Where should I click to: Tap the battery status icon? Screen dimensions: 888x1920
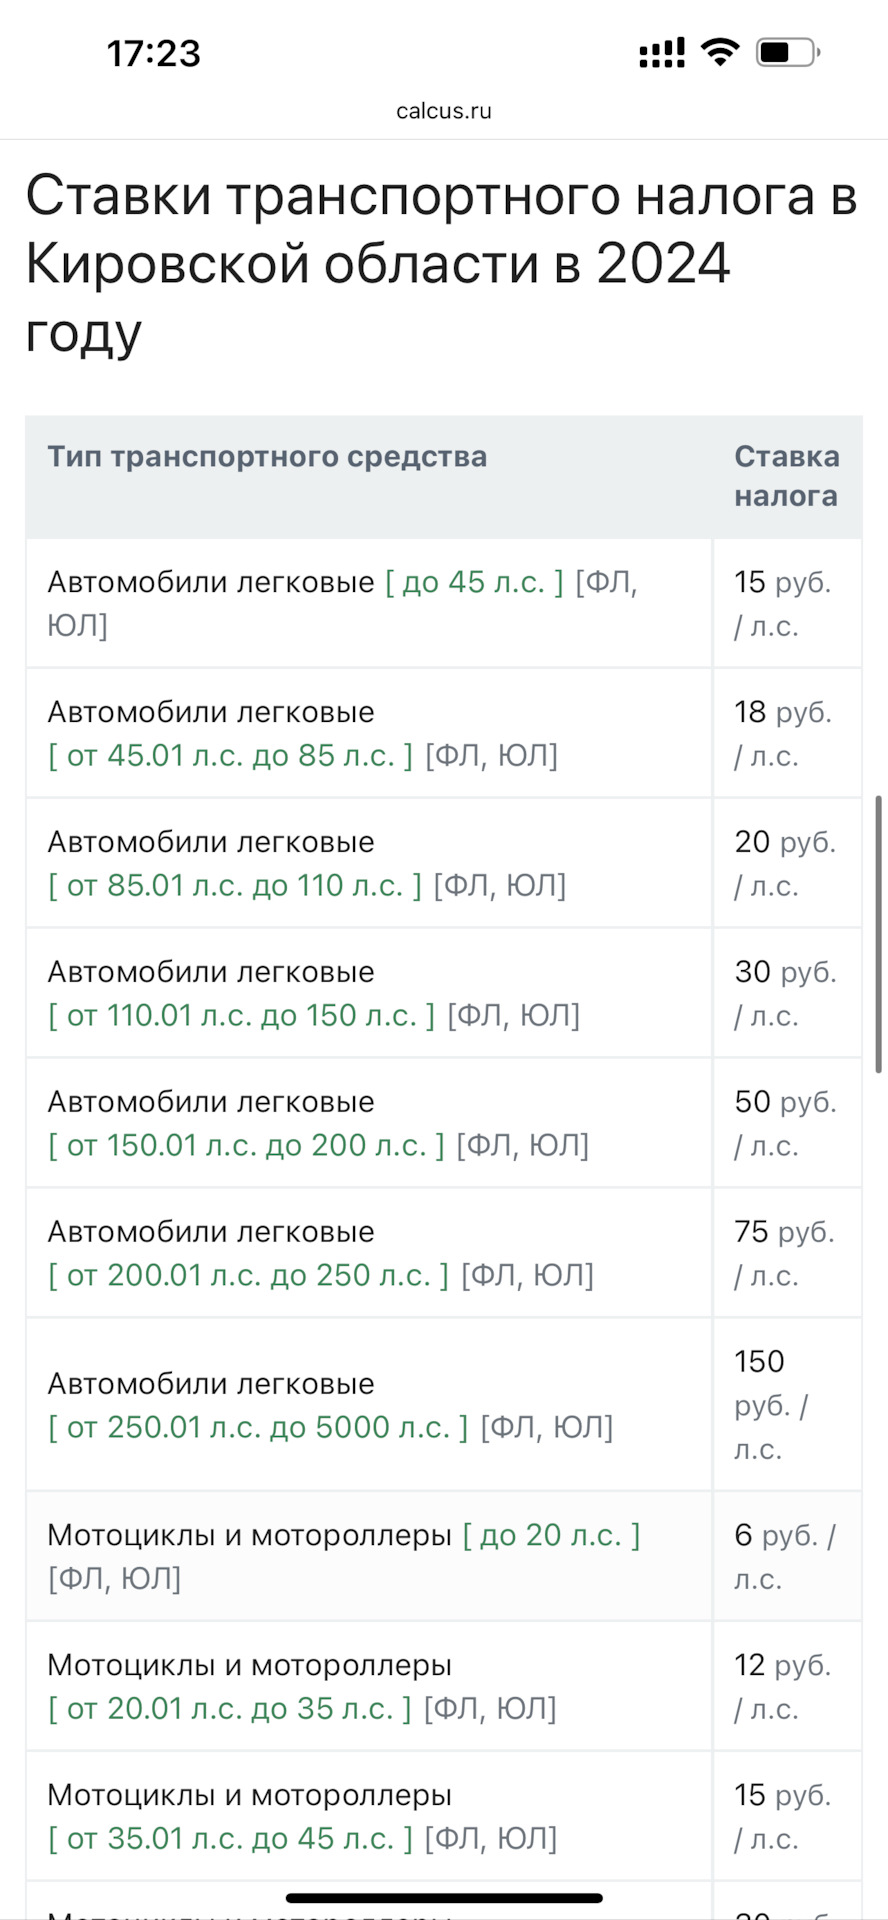pos(788,52)
